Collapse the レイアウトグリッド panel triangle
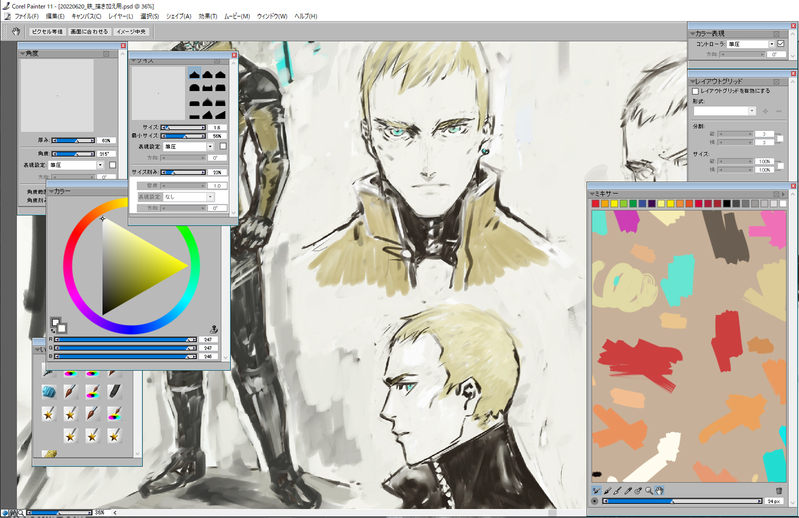Image resolution: width=799 pixels, height=518 pixels. [693, 81]
